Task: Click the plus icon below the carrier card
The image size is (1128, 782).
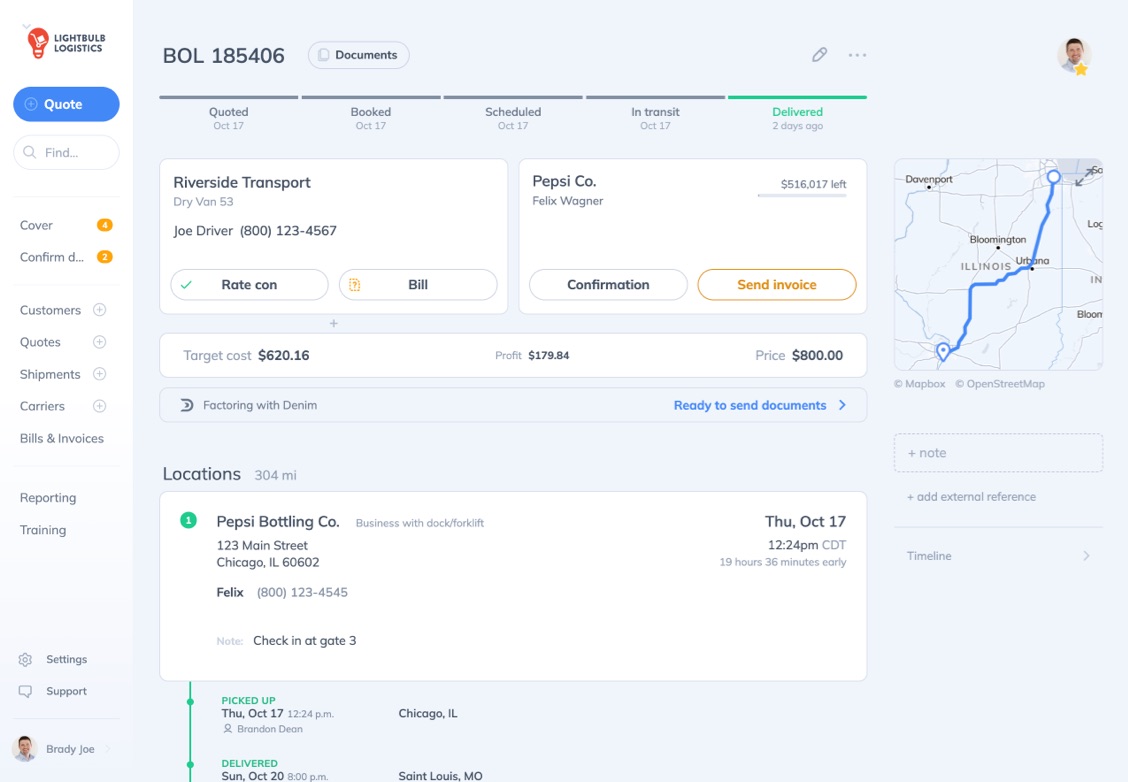Action: (334, 324)
